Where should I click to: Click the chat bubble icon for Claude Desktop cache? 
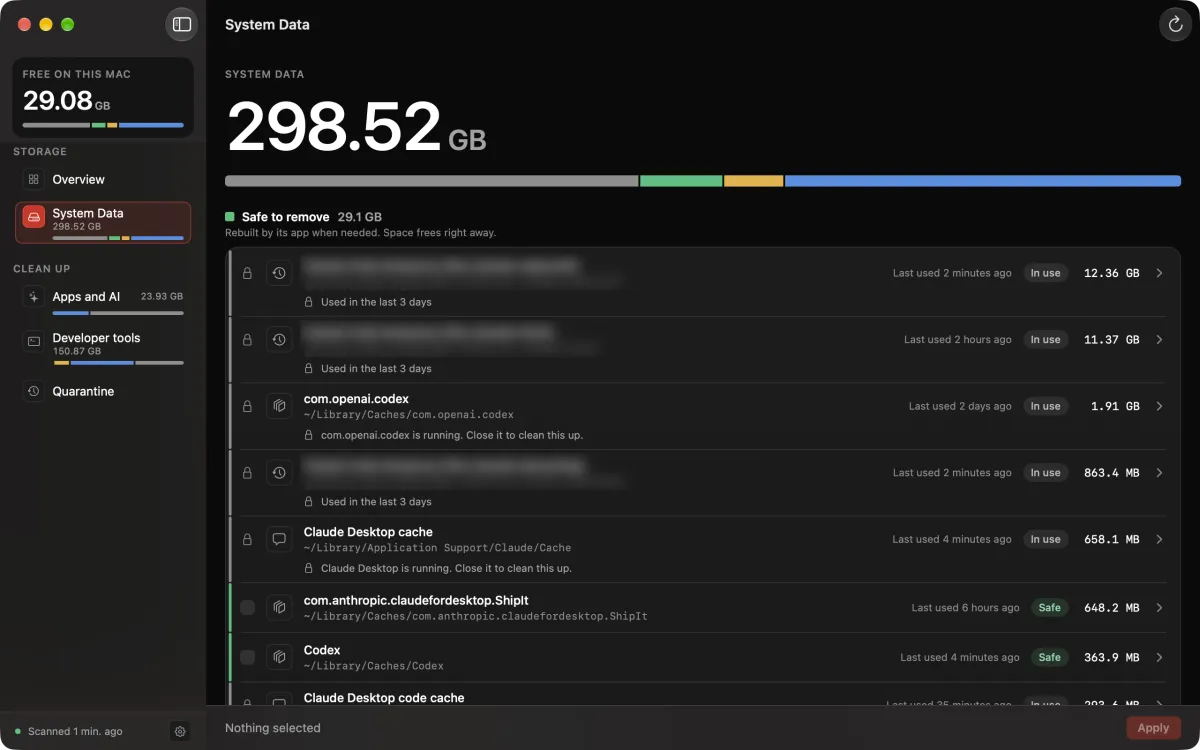coord(279,539)
